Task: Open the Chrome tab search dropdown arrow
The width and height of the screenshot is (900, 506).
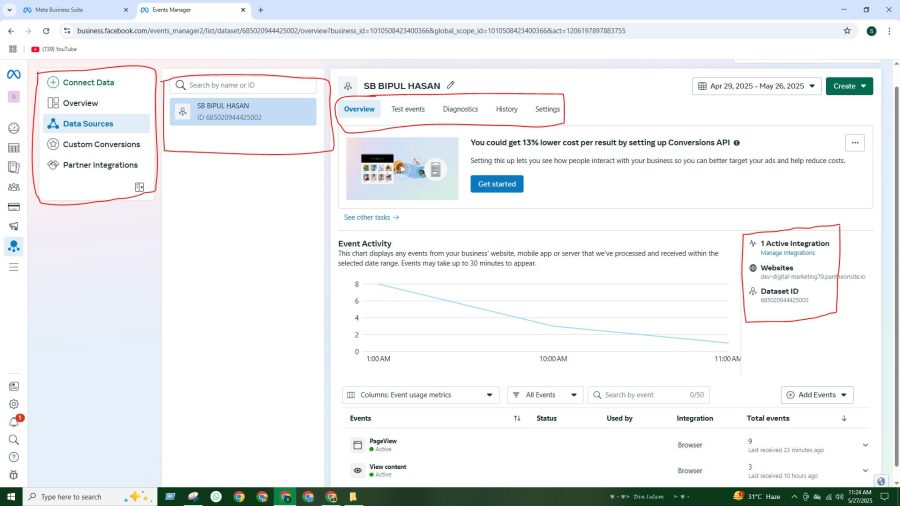Action: click(x=9, y=10)
